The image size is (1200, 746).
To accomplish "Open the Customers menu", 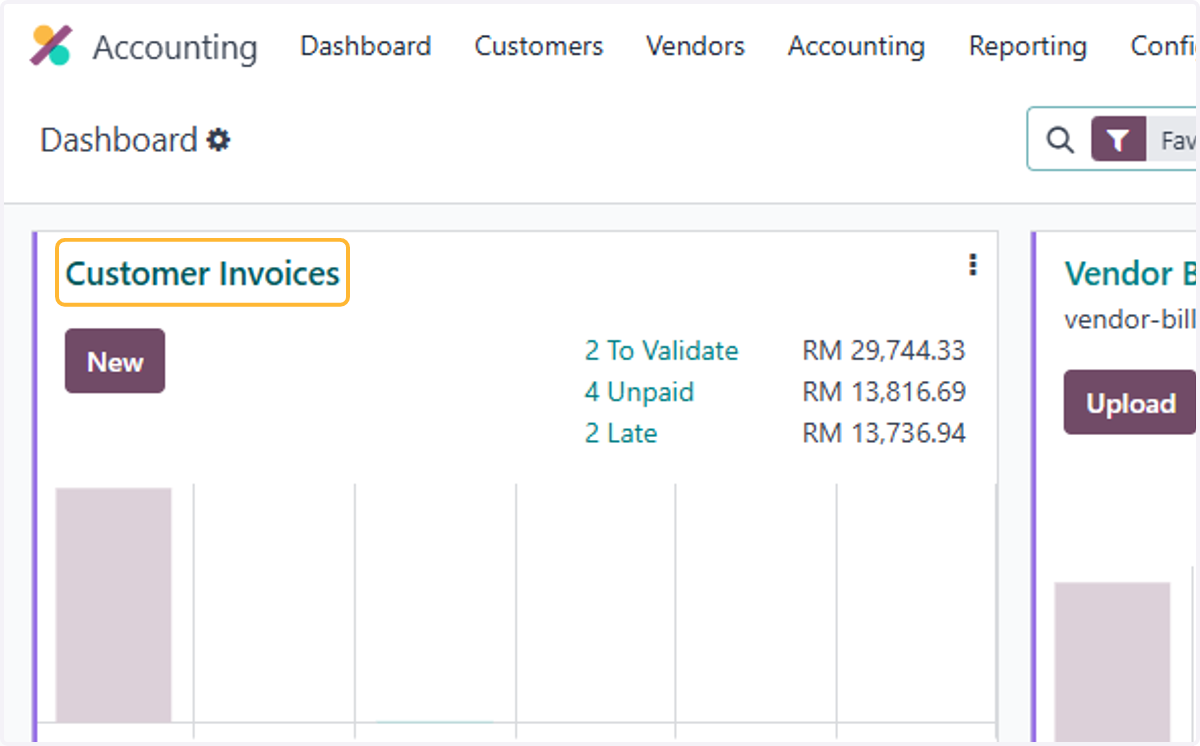I will click(x=539, y=46).
